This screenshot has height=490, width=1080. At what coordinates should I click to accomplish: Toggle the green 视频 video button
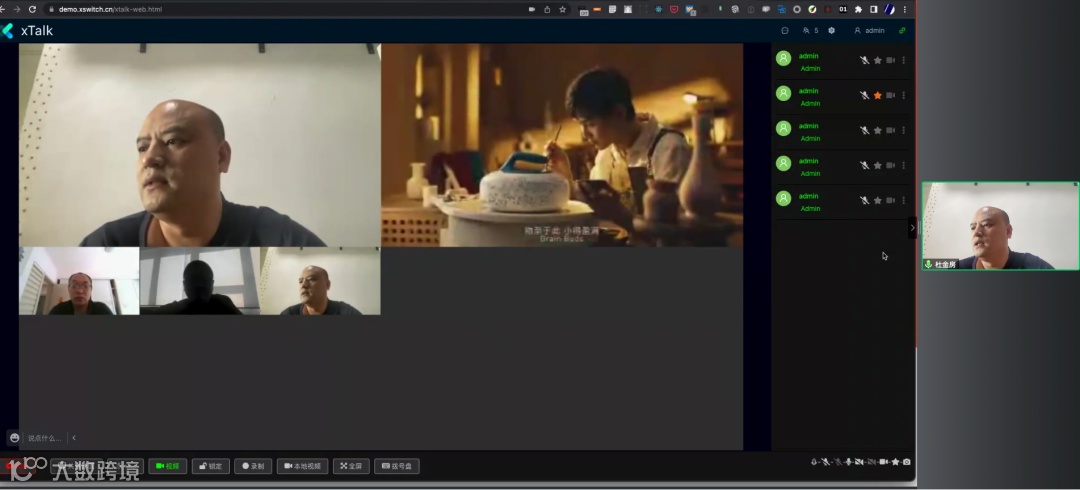[x=167, y=466]
